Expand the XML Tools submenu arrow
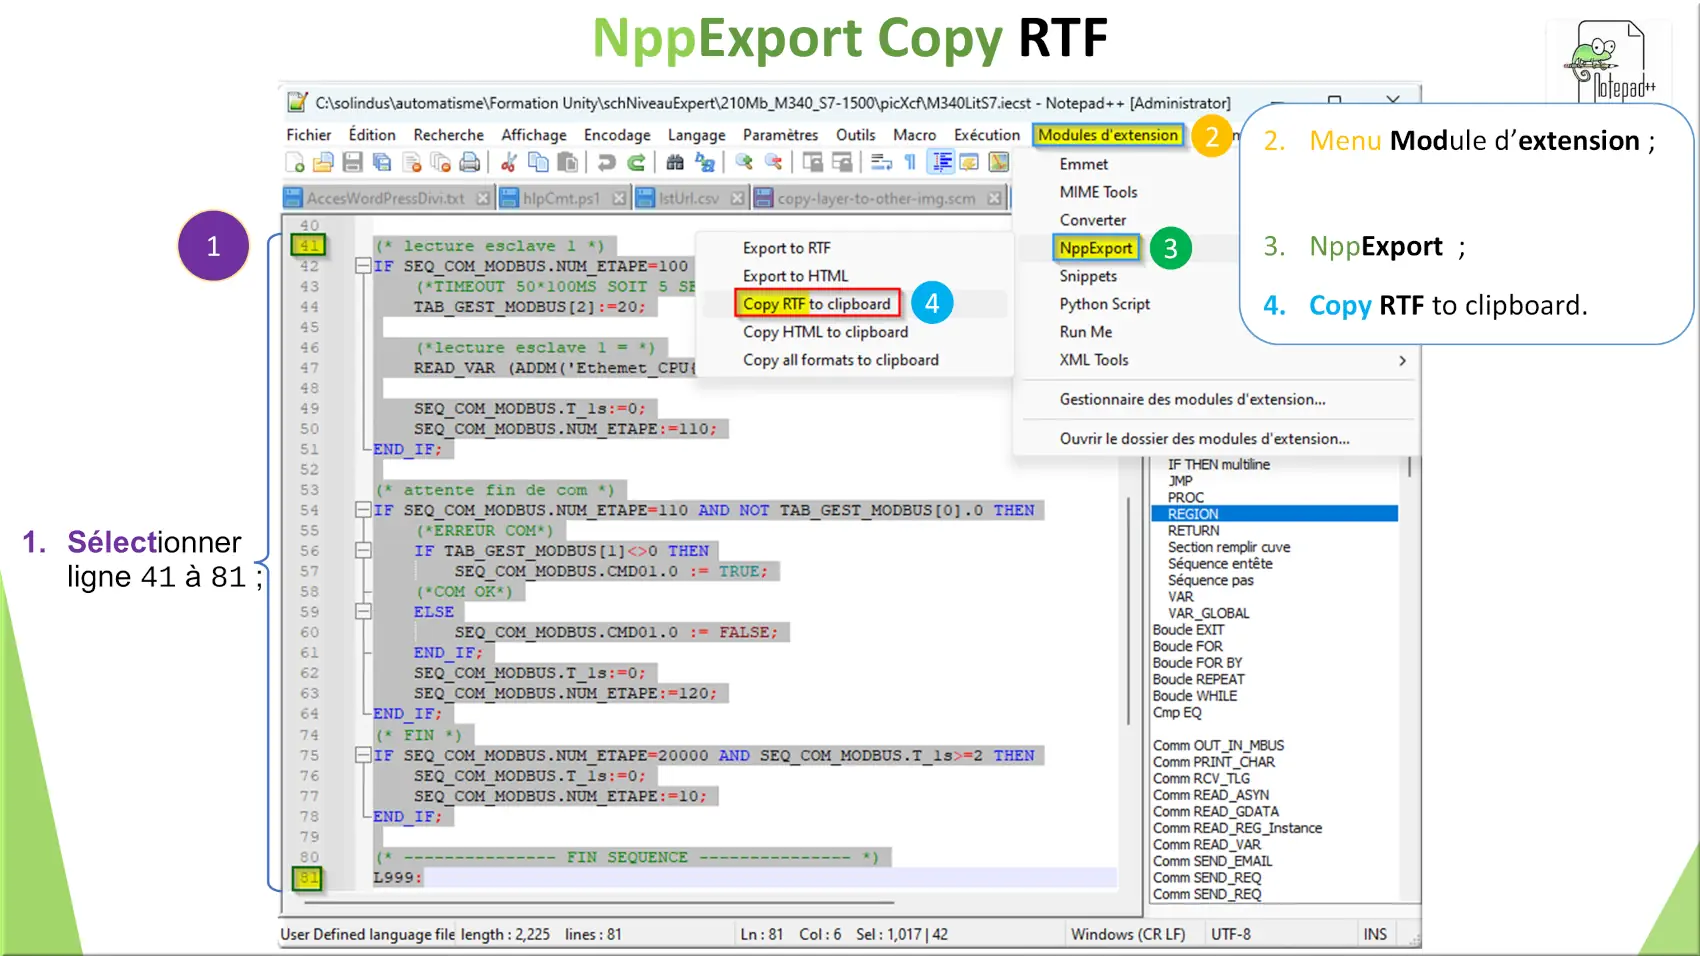1700x956 pixels. pyautogui.click(x=1402, y=360)
